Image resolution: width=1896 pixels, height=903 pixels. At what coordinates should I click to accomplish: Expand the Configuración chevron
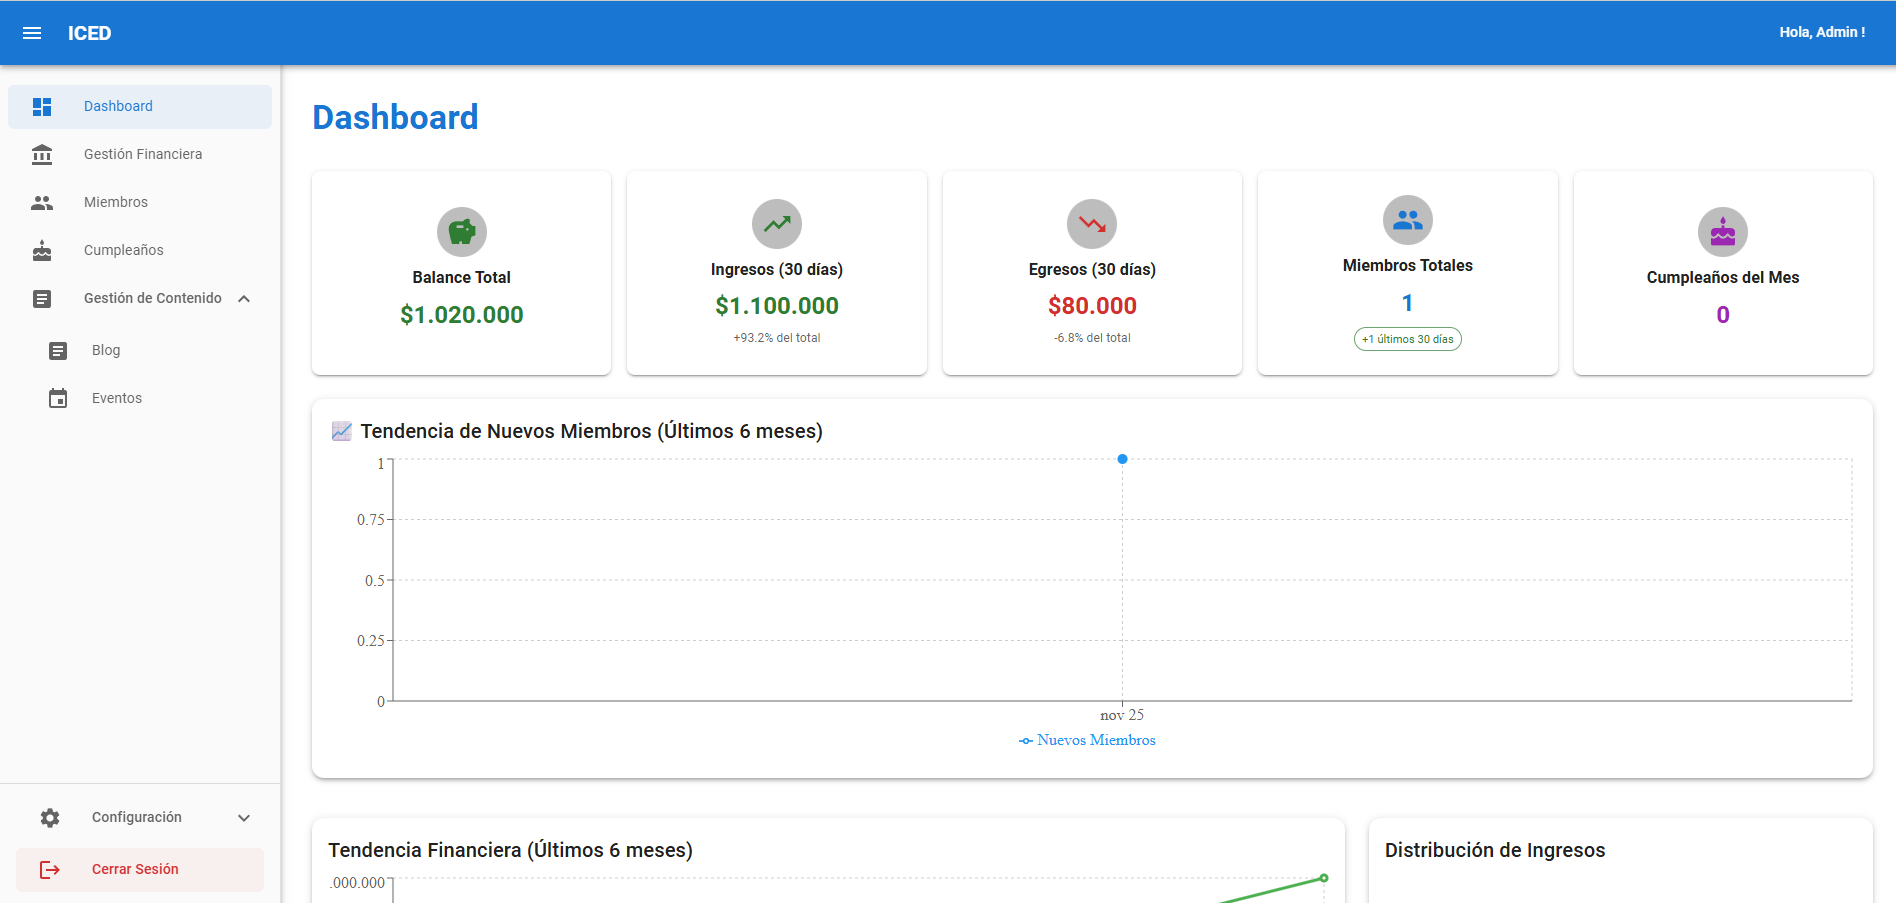coord(244,818)
